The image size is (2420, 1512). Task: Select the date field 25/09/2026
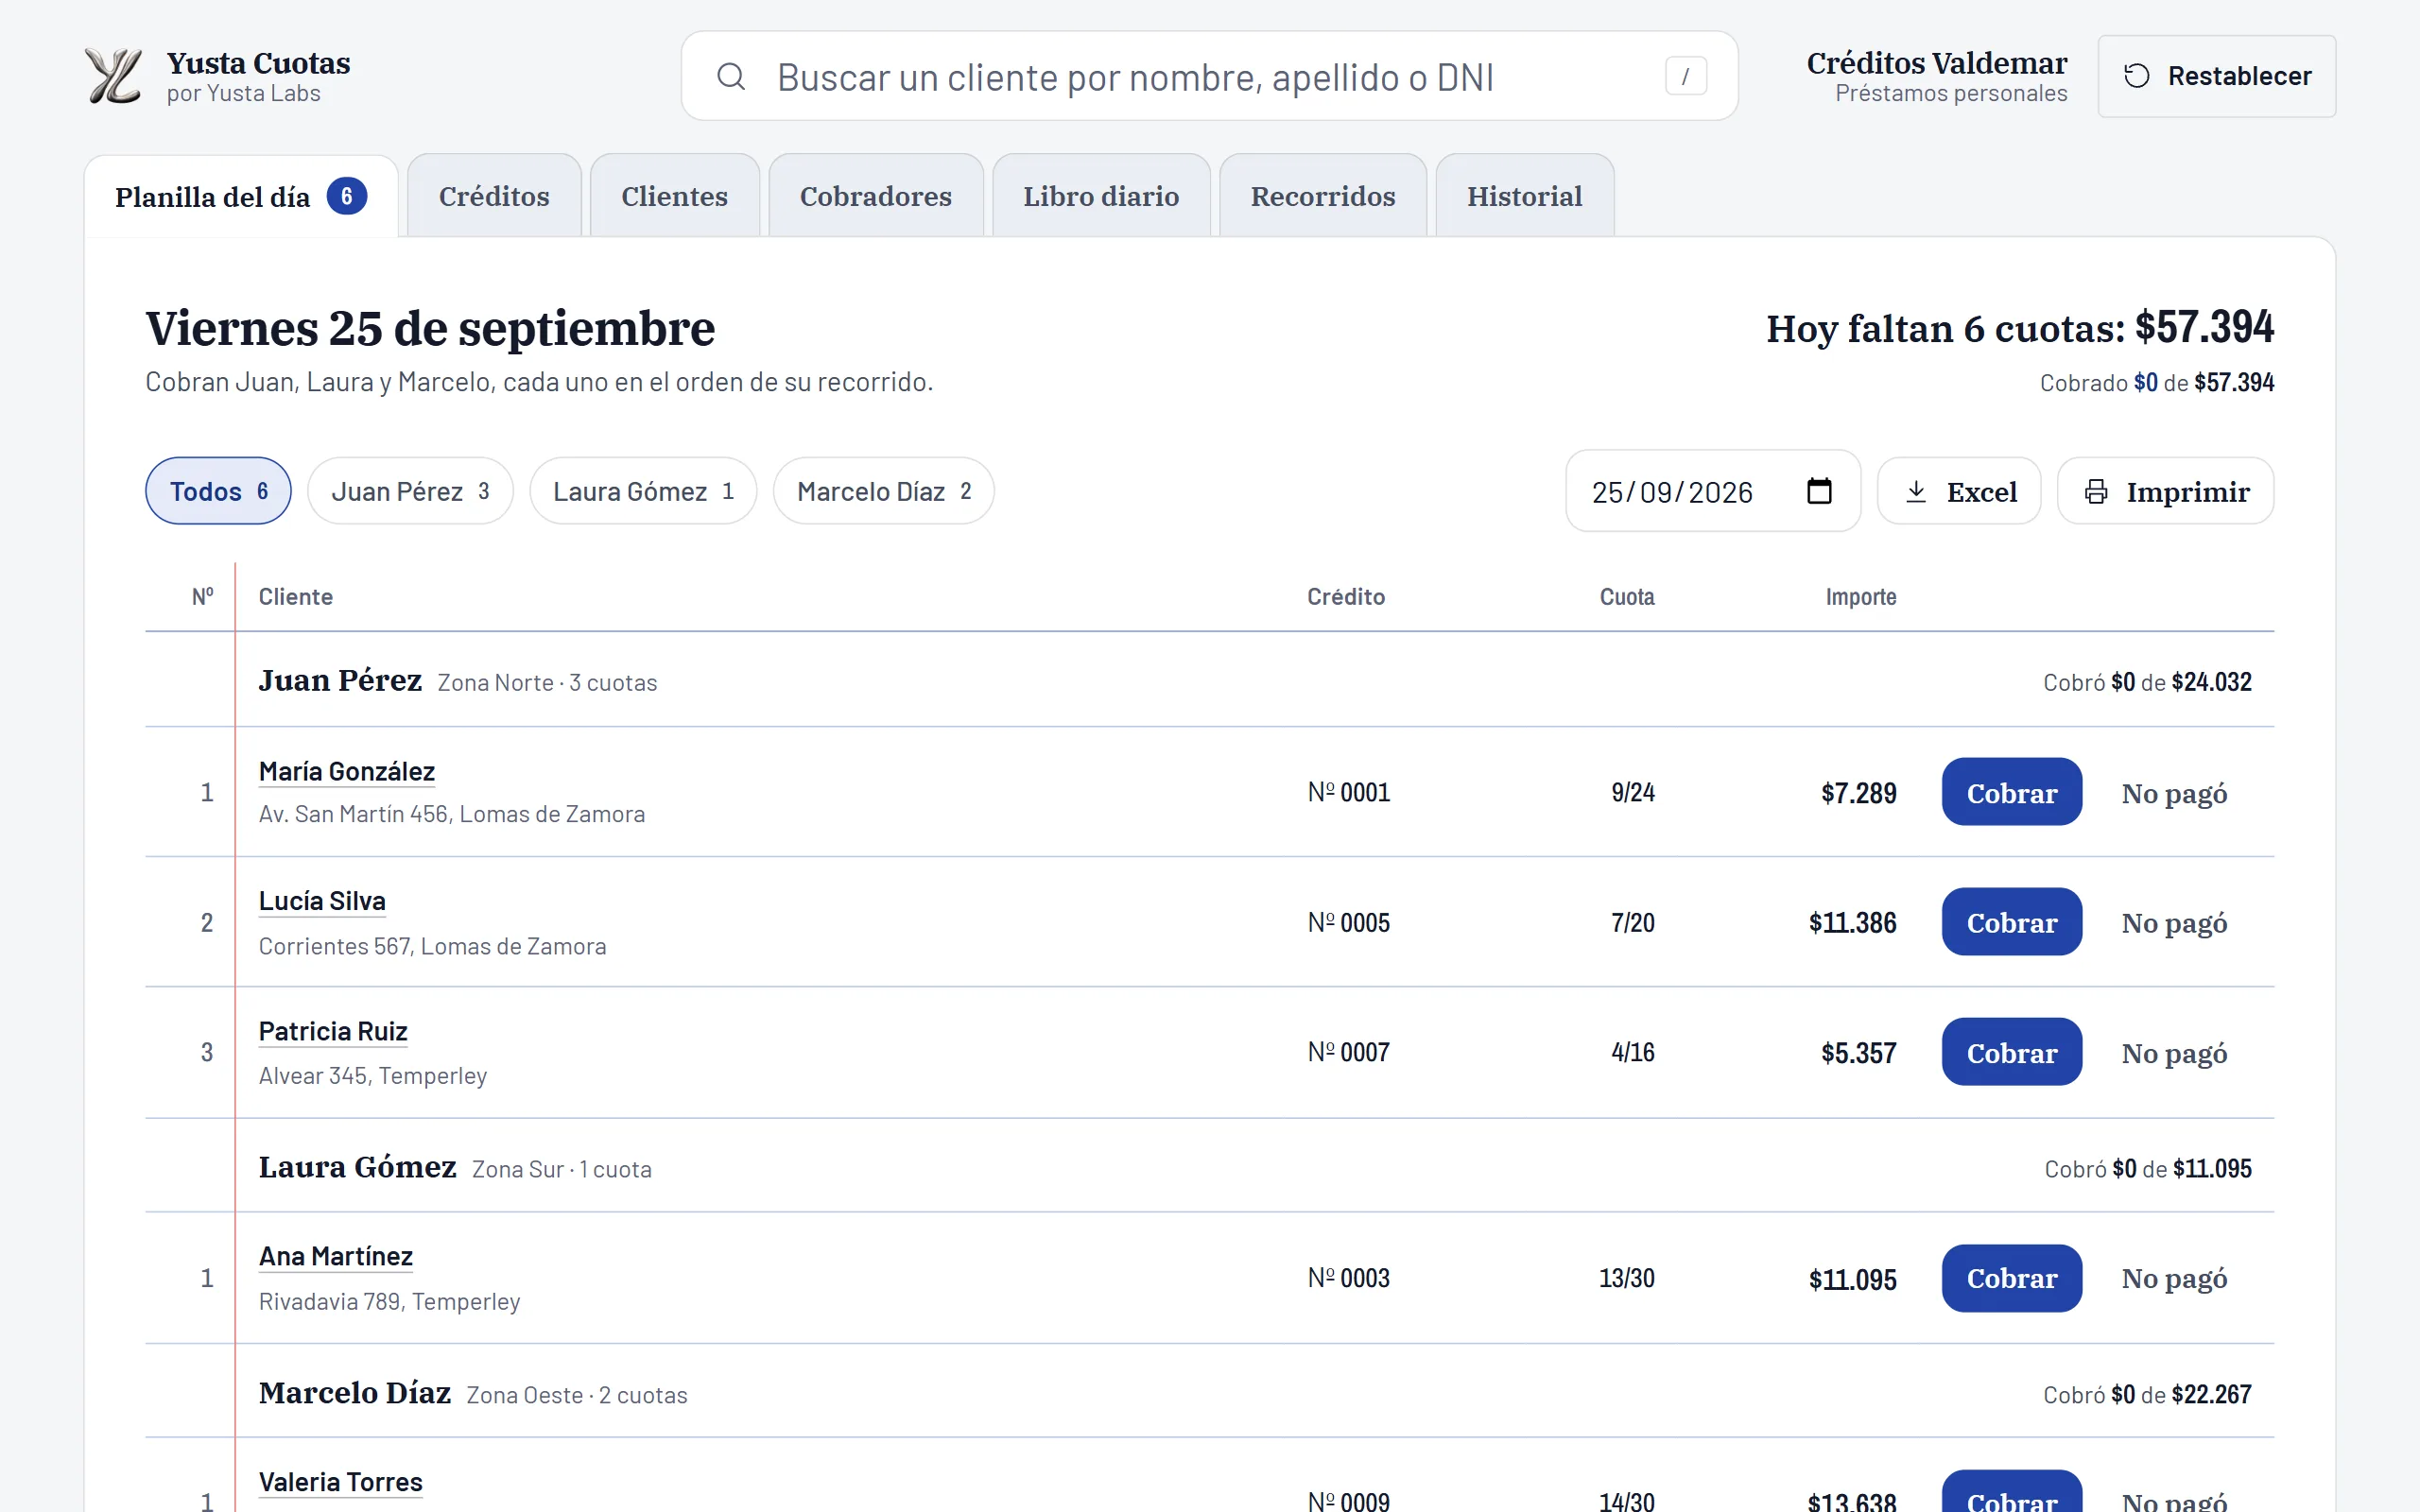pos(1712,491)
